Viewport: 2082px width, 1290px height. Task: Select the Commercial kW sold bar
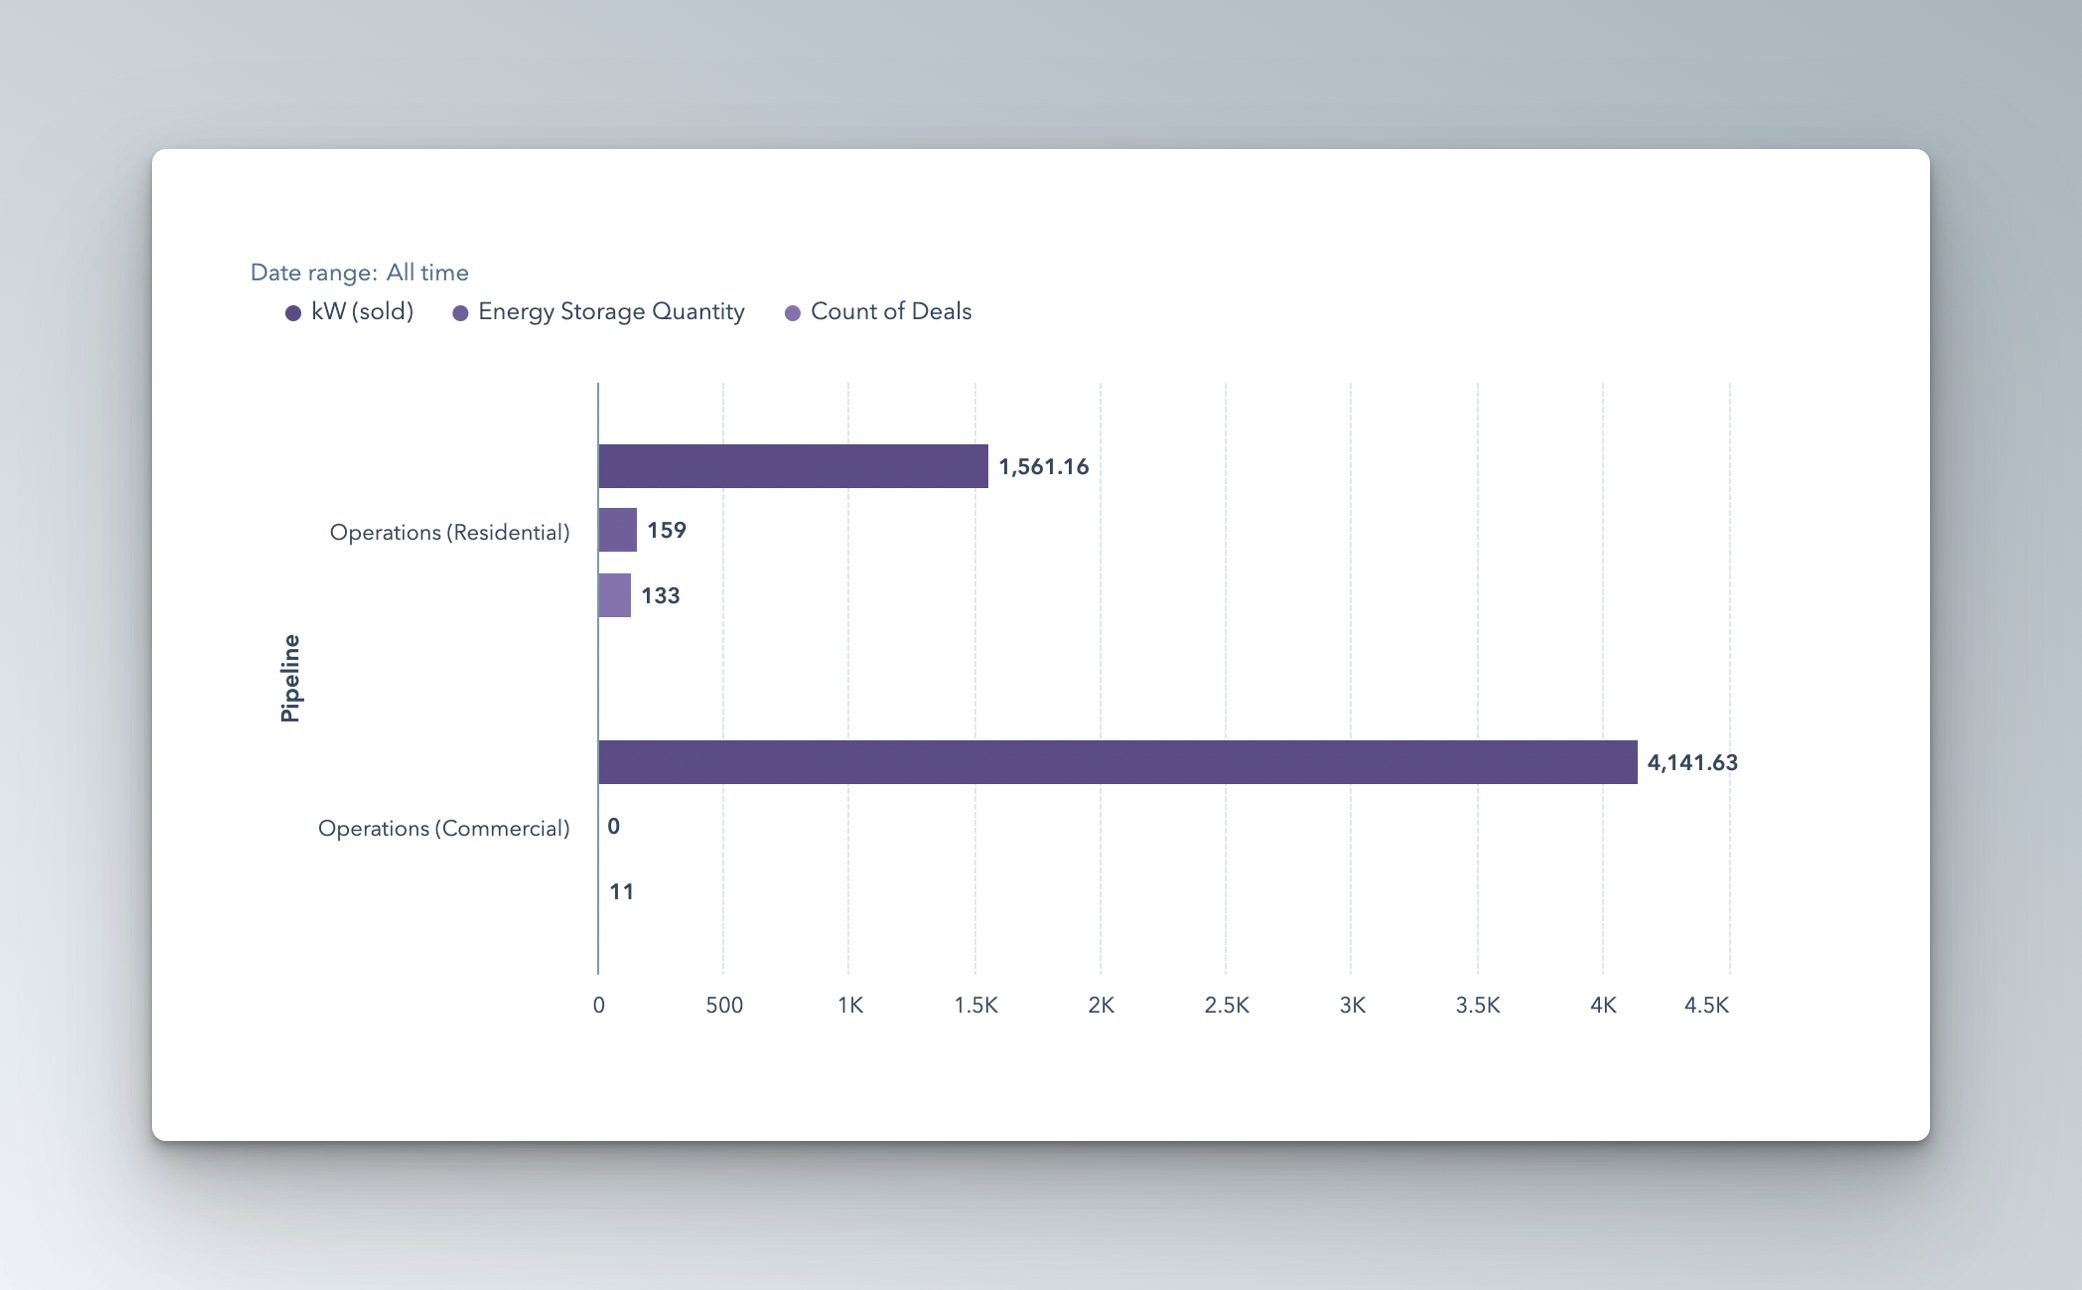click(1117, 762)
